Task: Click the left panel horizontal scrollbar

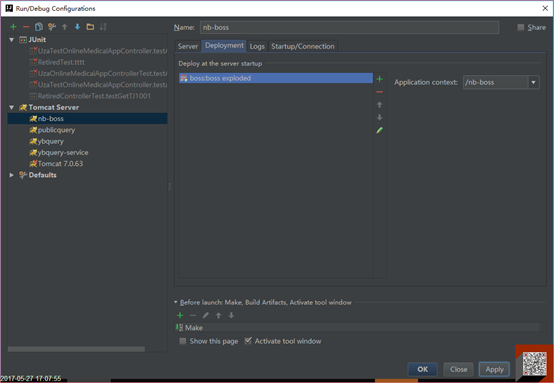Action: pos(76,349)
